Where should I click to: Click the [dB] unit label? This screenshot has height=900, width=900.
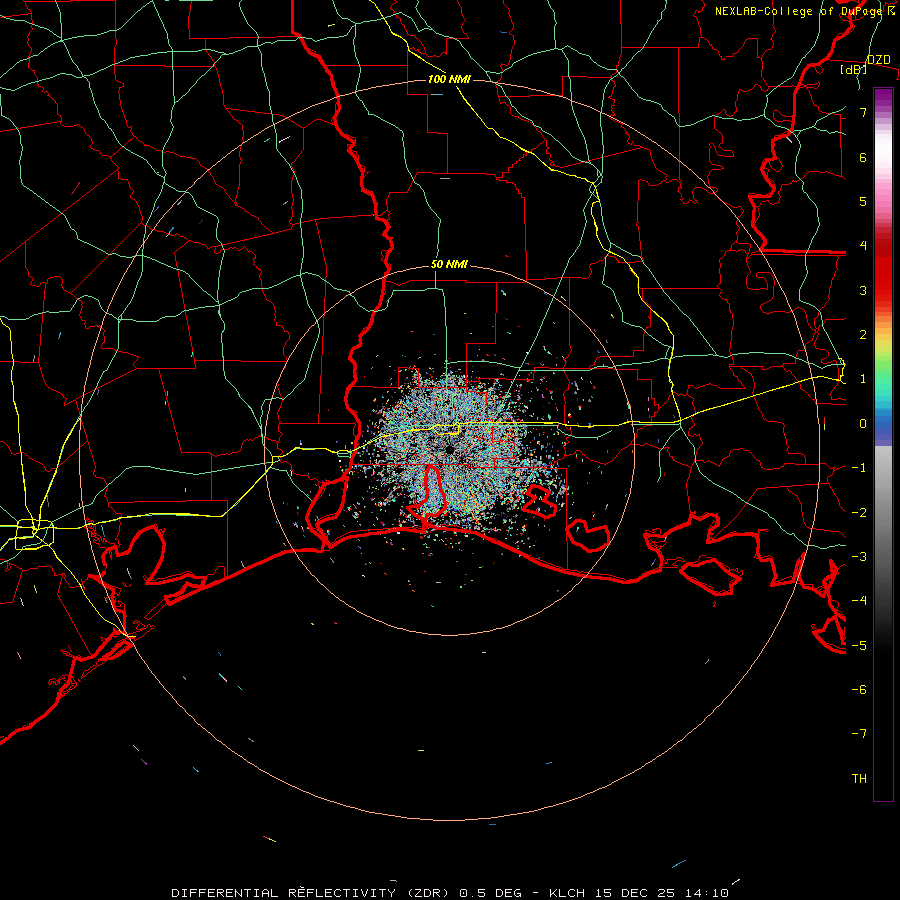click(854, 70)
